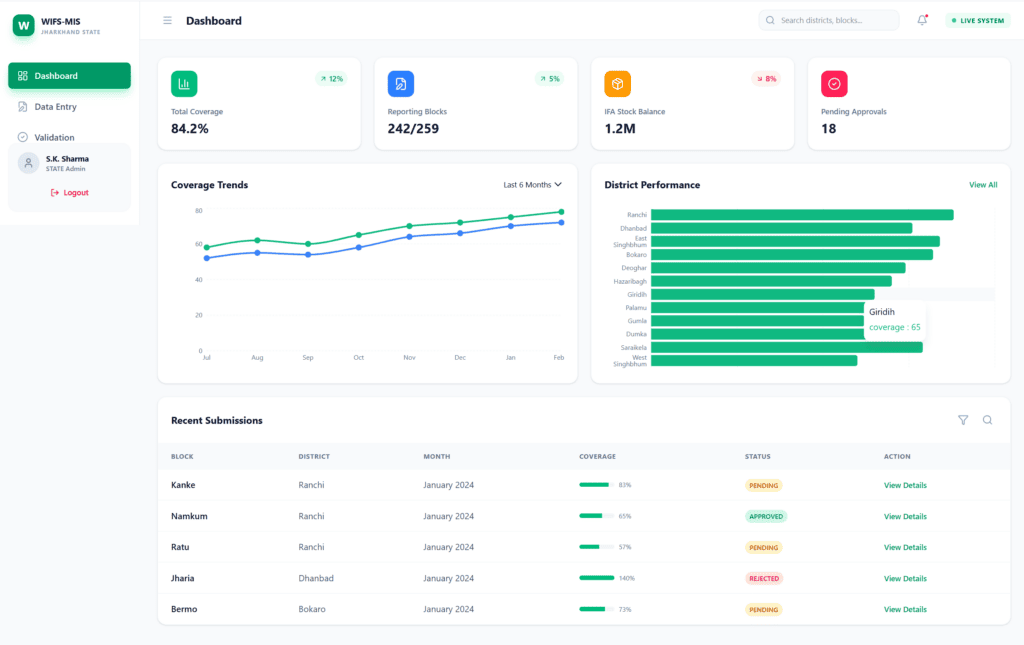
Task: Open the Last 6 Months dropdown
Action: click(531, 185)
